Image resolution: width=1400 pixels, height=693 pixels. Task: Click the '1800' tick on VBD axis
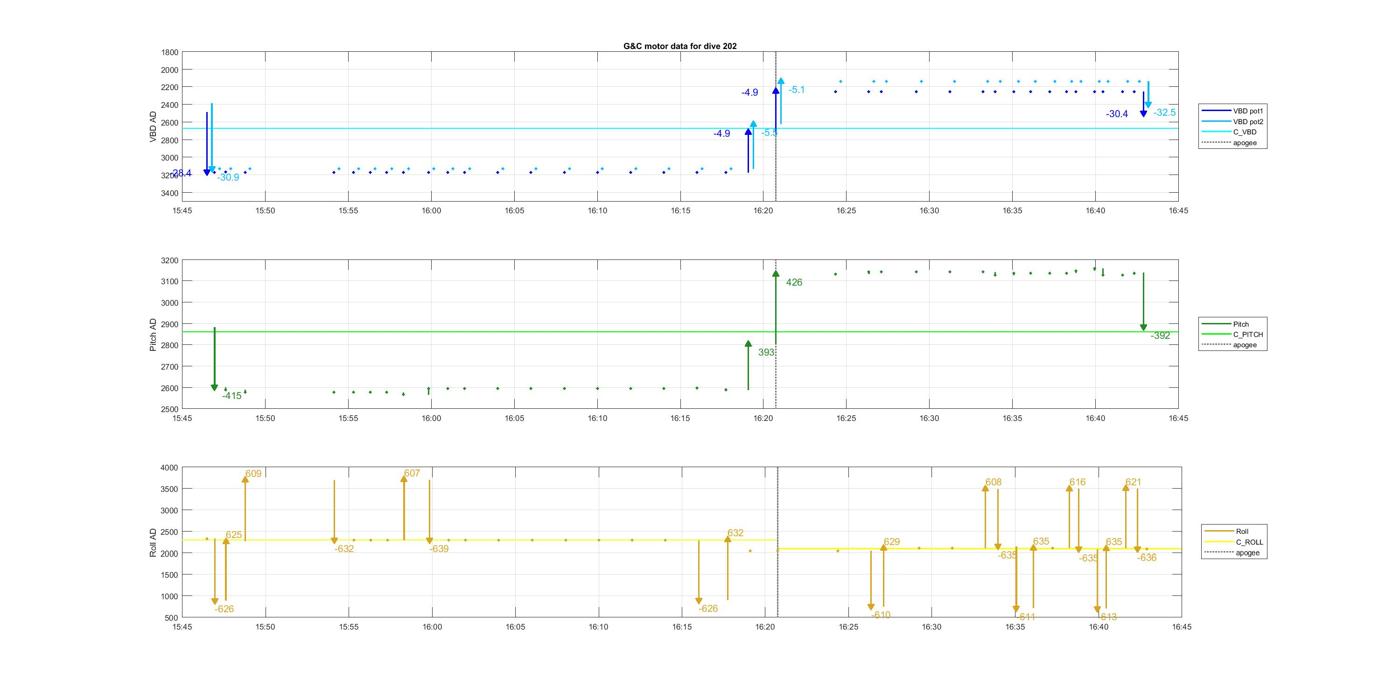pyautogui.click(x=170, y=52)
